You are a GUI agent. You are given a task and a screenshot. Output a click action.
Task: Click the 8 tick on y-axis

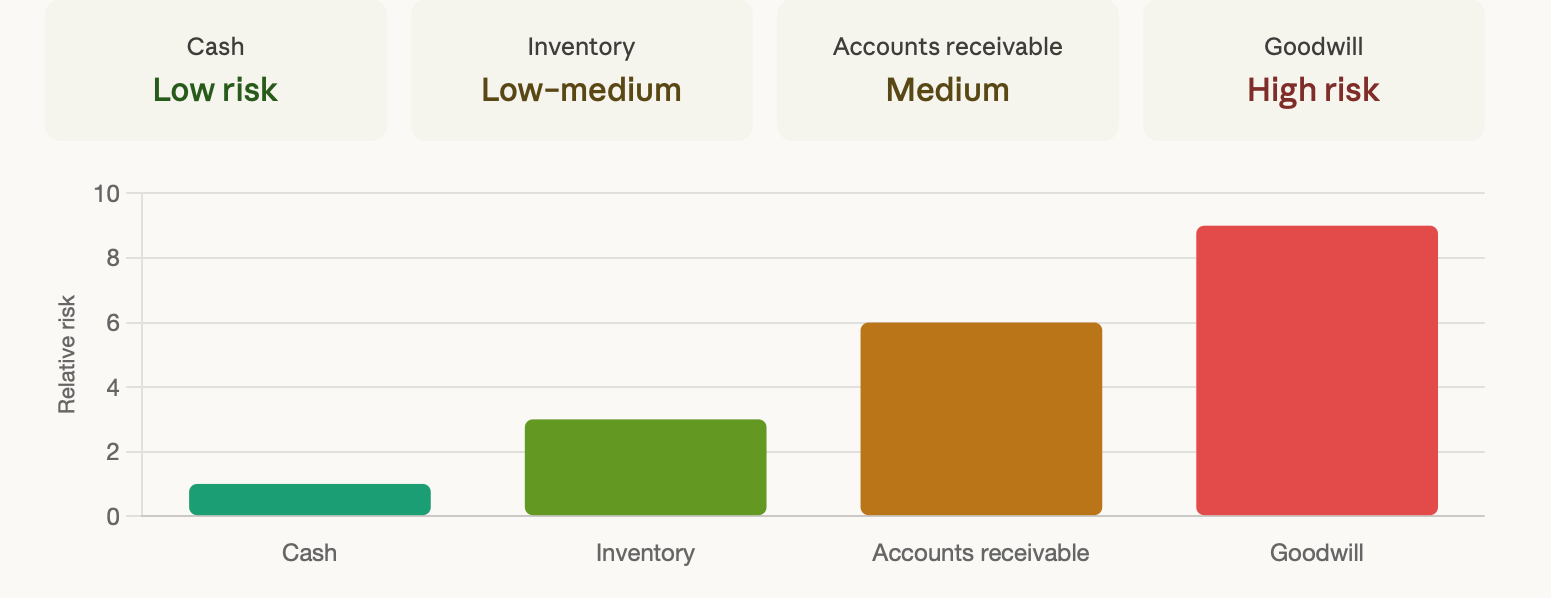click(x=113, y=259)
